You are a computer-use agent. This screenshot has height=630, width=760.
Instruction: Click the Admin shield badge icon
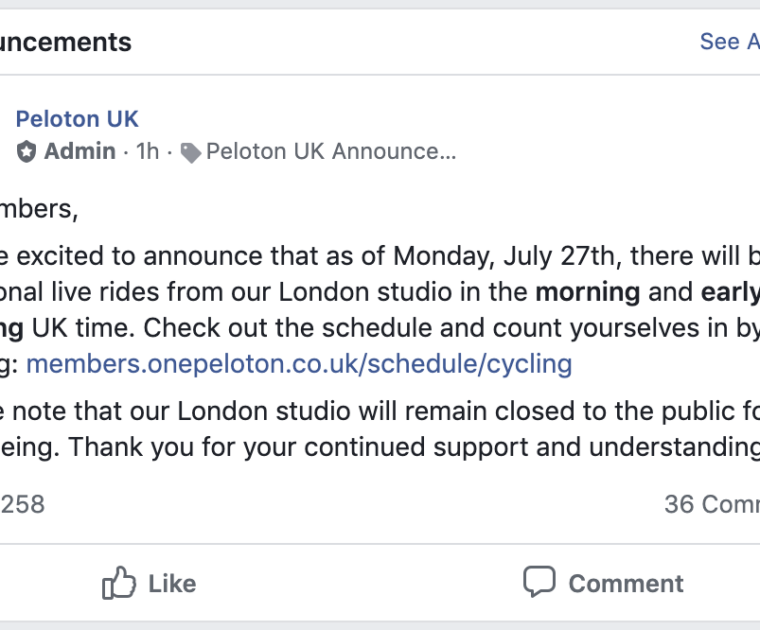[x=27, y=152]
